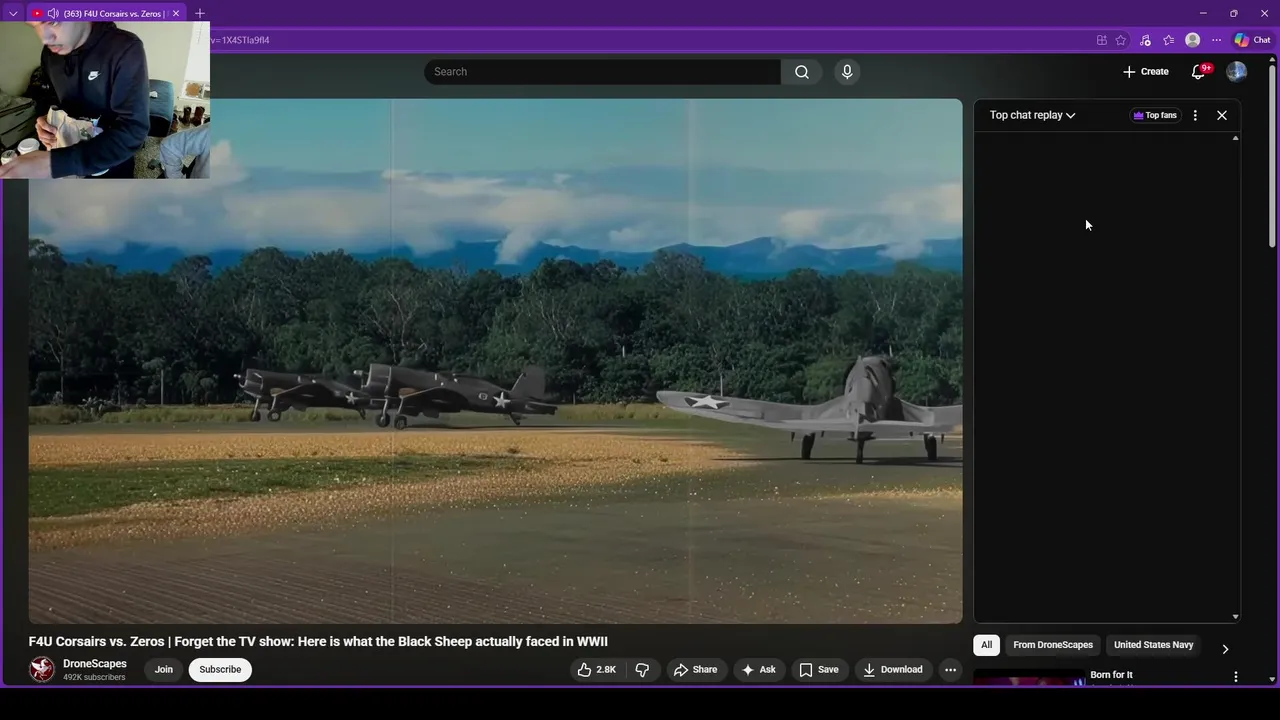This screenshot has width=1280, height=720.
Task: Open the Born for It video title
Action: (1111, 675)
